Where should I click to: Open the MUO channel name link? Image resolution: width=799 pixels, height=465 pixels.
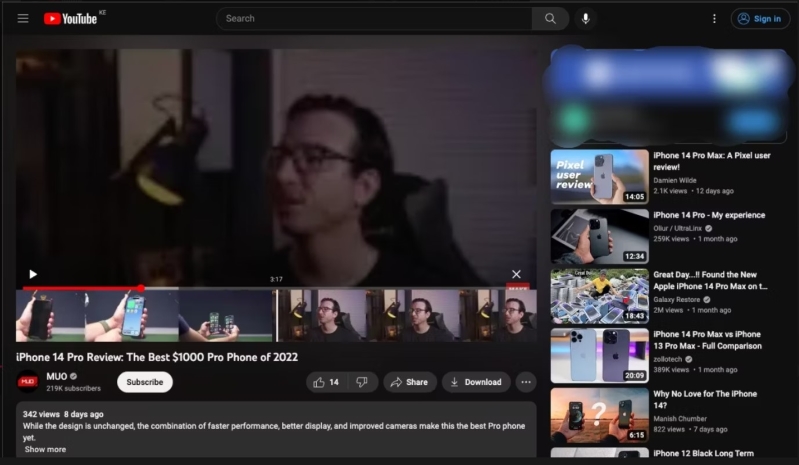(x=57, y=376)
